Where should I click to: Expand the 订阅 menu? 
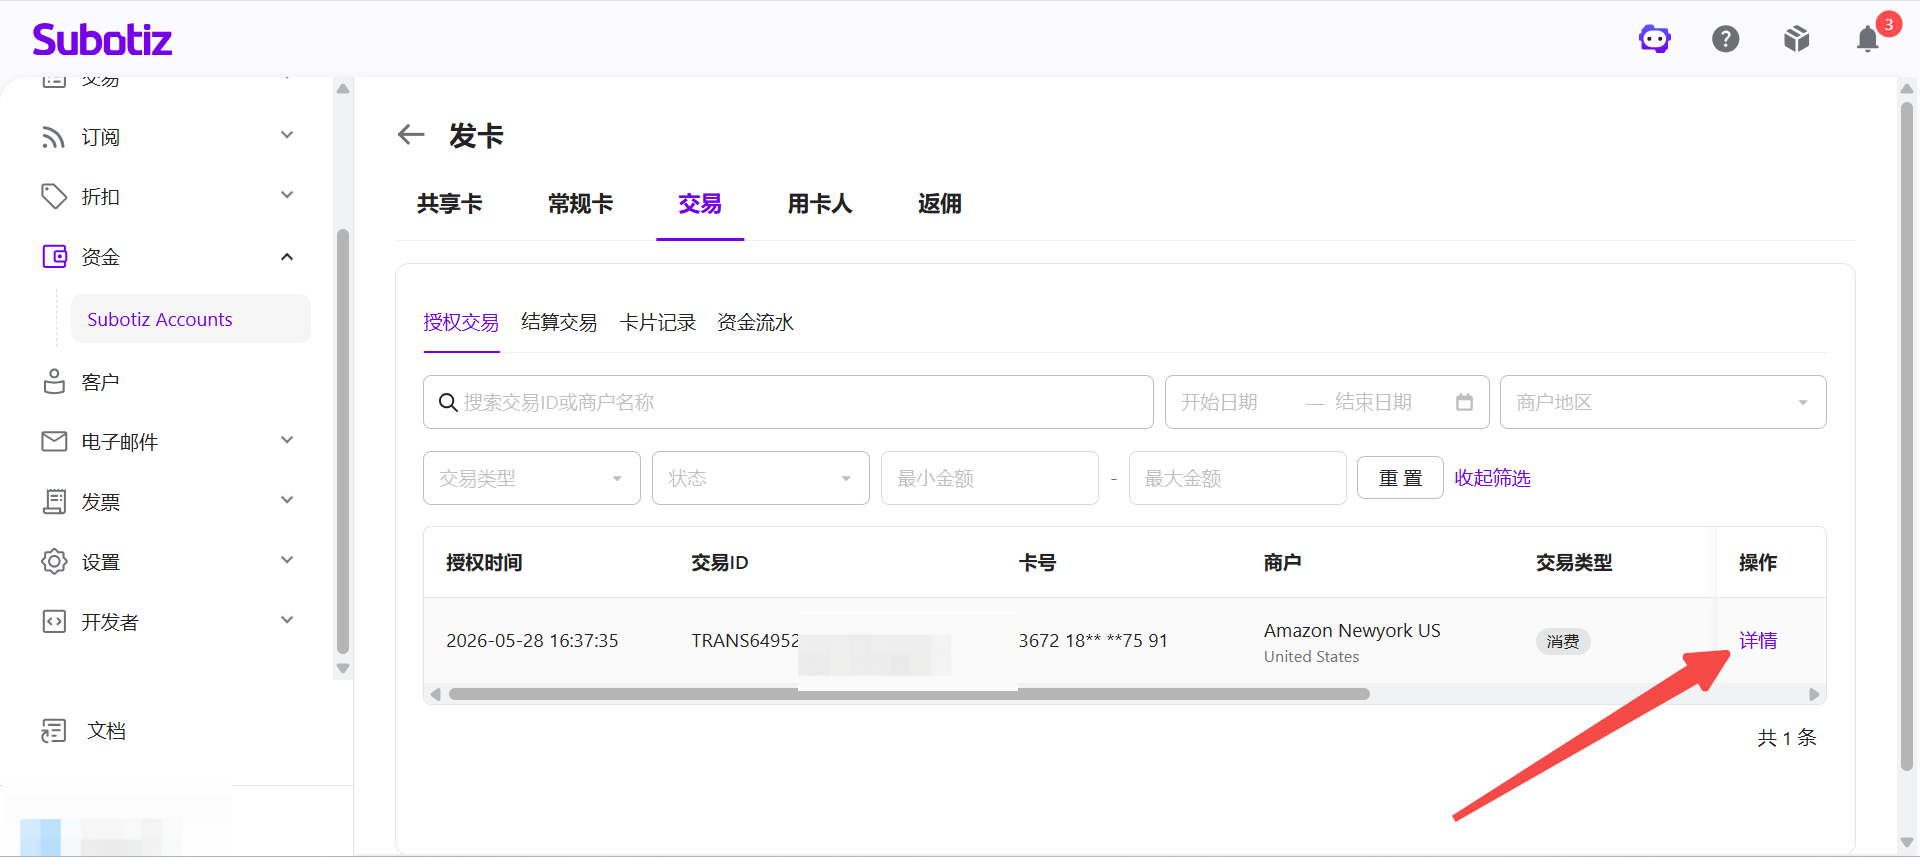287,135
